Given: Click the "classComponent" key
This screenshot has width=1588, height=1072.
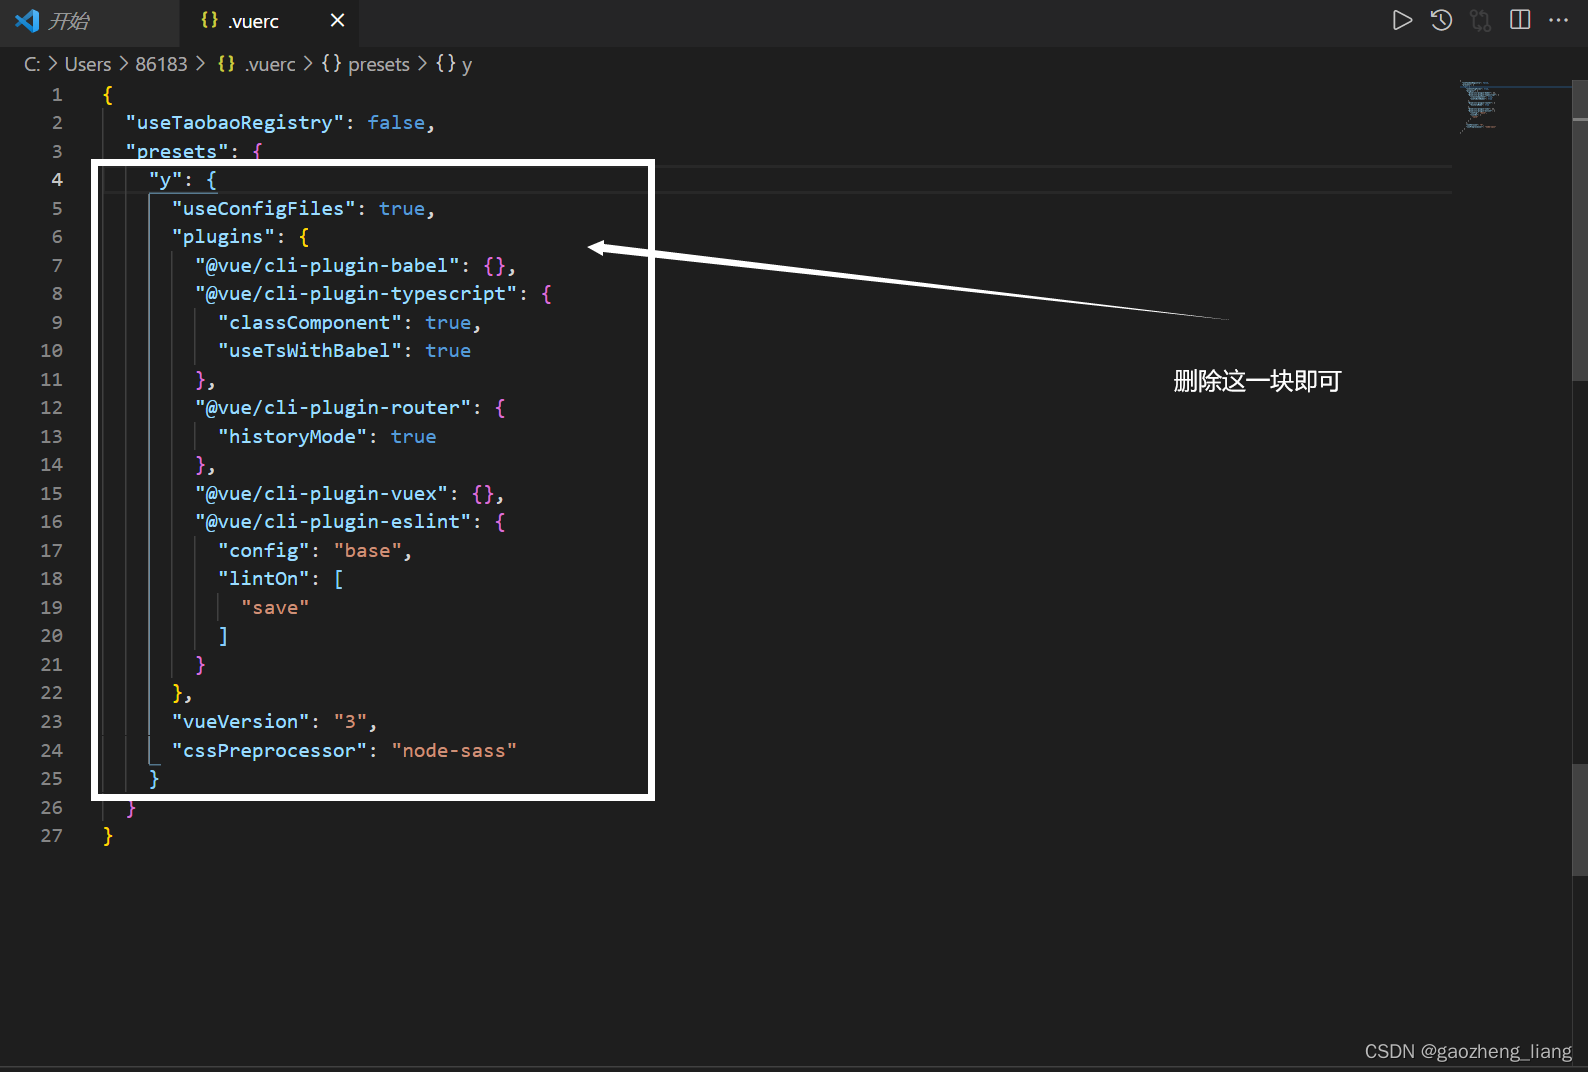Looking at the screenshot, I should (x=309, y=323).
